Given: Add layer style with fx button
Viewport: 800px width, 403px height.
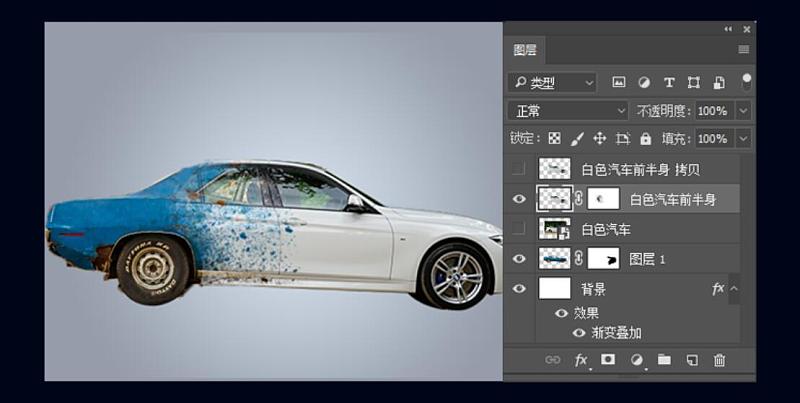Looking at the screenshot, I should [580, 360].
